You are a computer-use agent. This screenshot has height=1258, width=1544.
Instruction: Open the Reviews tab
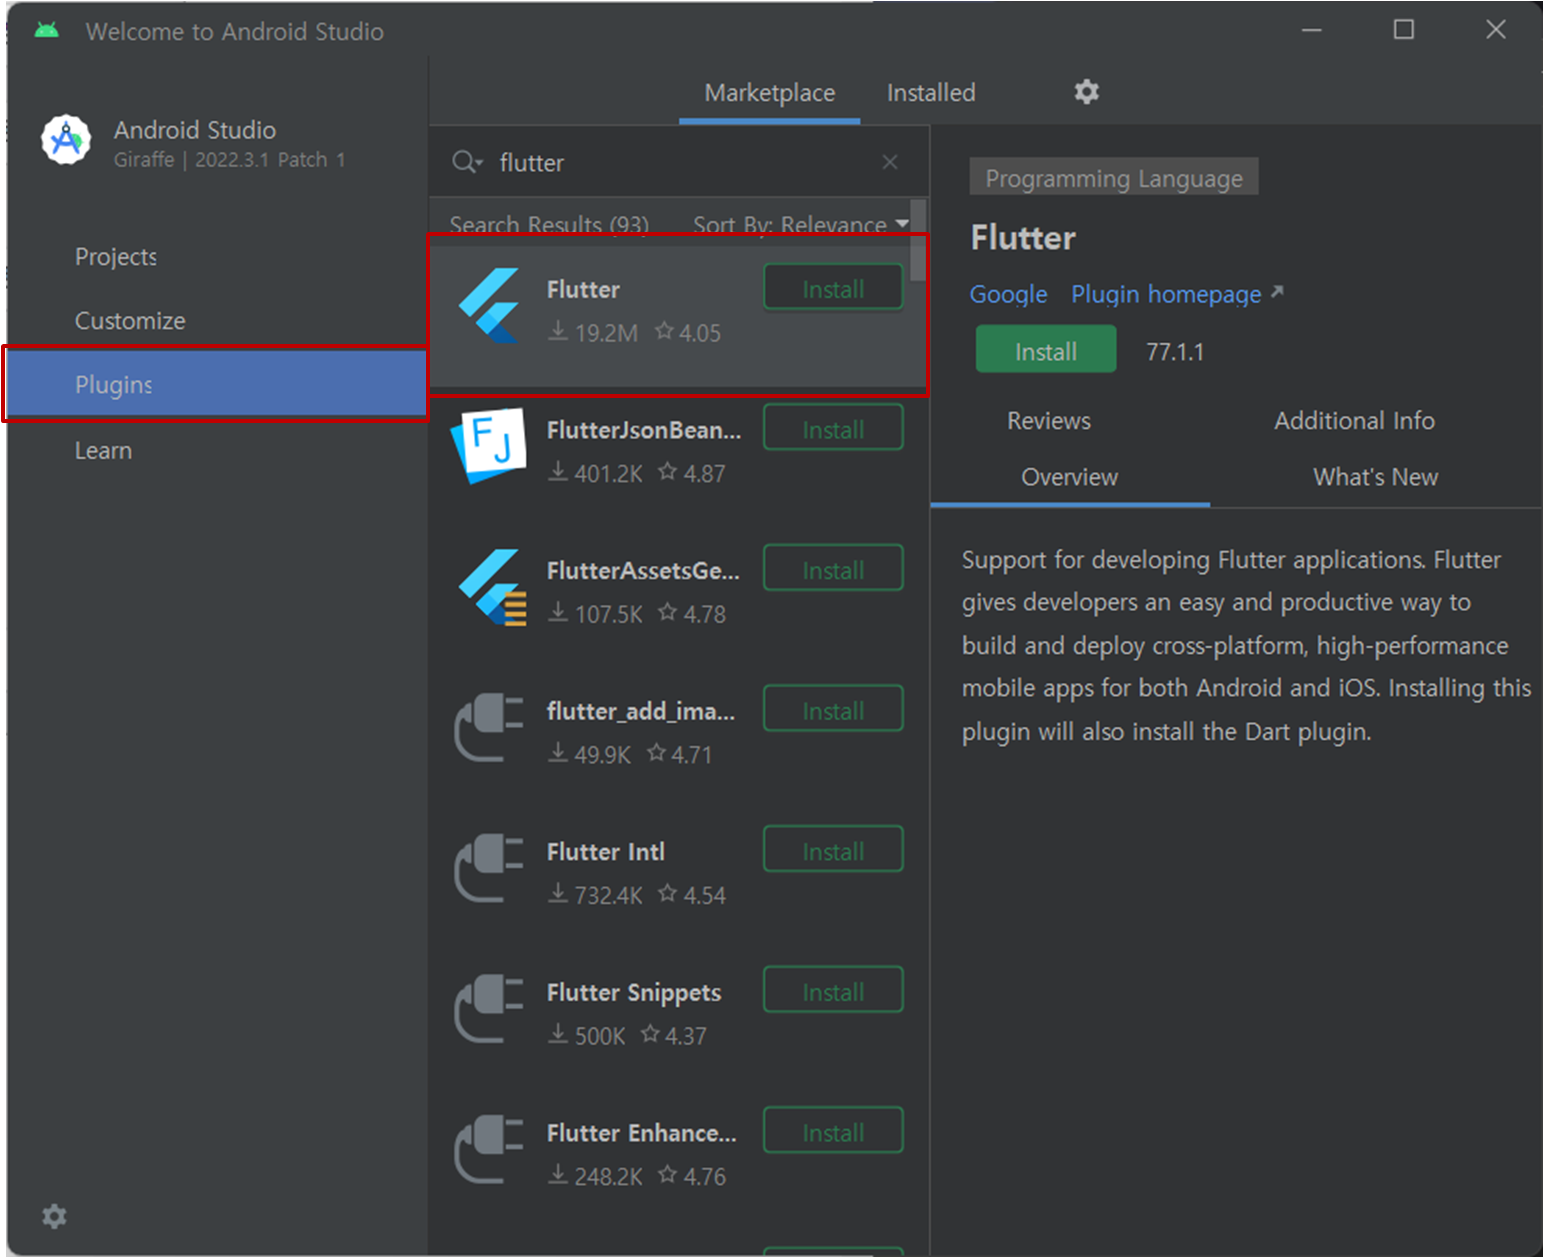click(1049, 421)
